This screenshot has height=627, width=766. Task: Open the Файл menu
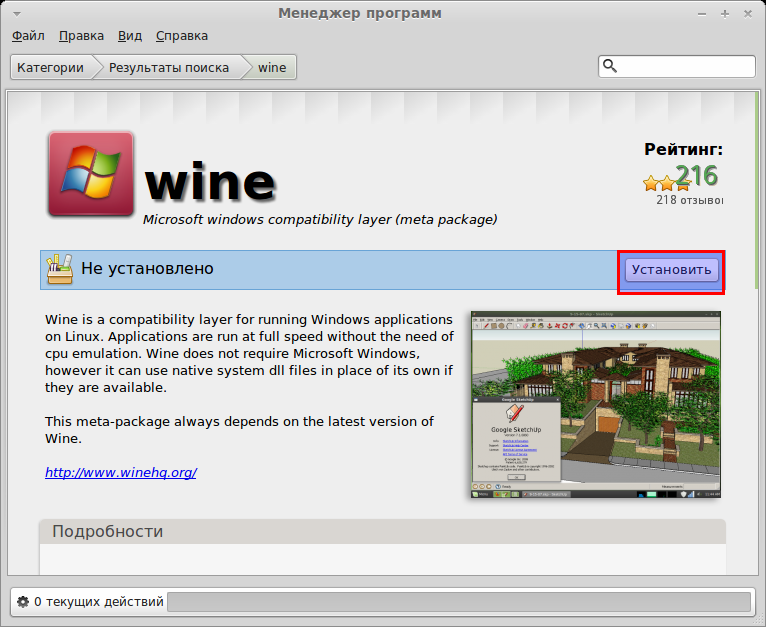28,36
